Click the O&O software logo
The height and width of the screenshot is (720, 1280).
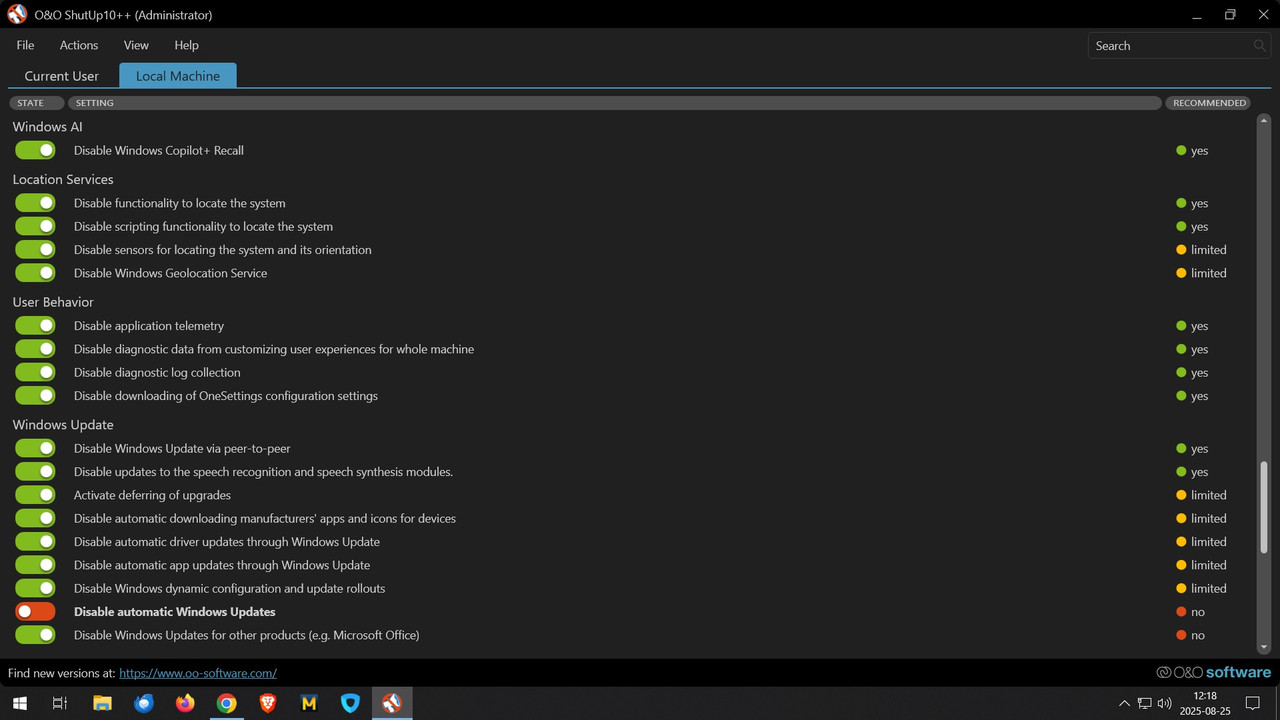(x=1213, y=672)
